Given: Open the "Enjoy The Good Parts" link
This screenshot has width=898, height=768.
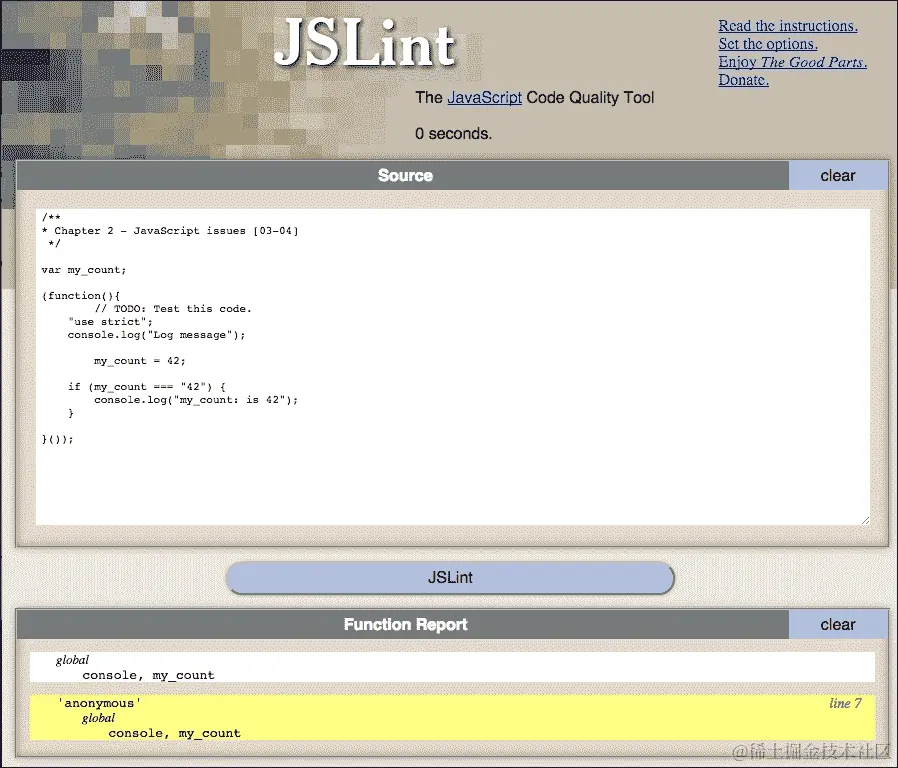Looking at the screenshot, I should (x=791, y=61).
